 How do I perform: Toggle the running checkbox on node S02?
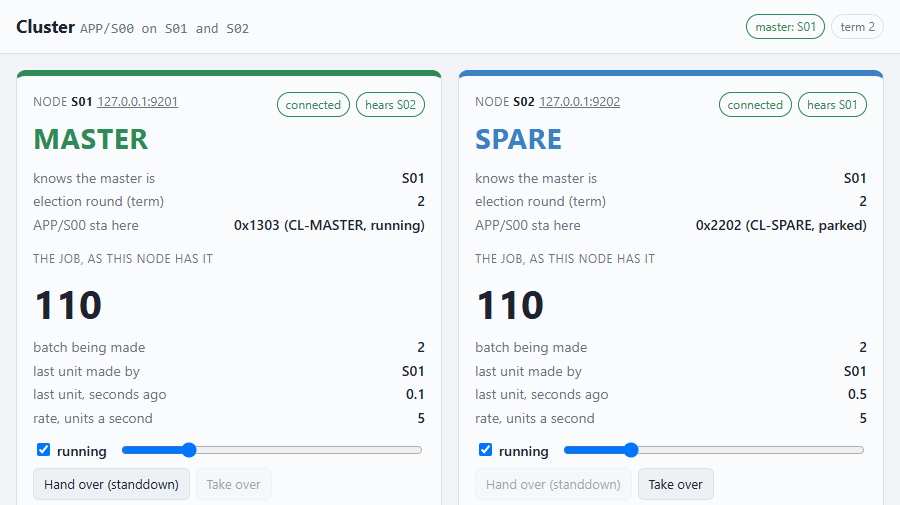pos(486,450)
